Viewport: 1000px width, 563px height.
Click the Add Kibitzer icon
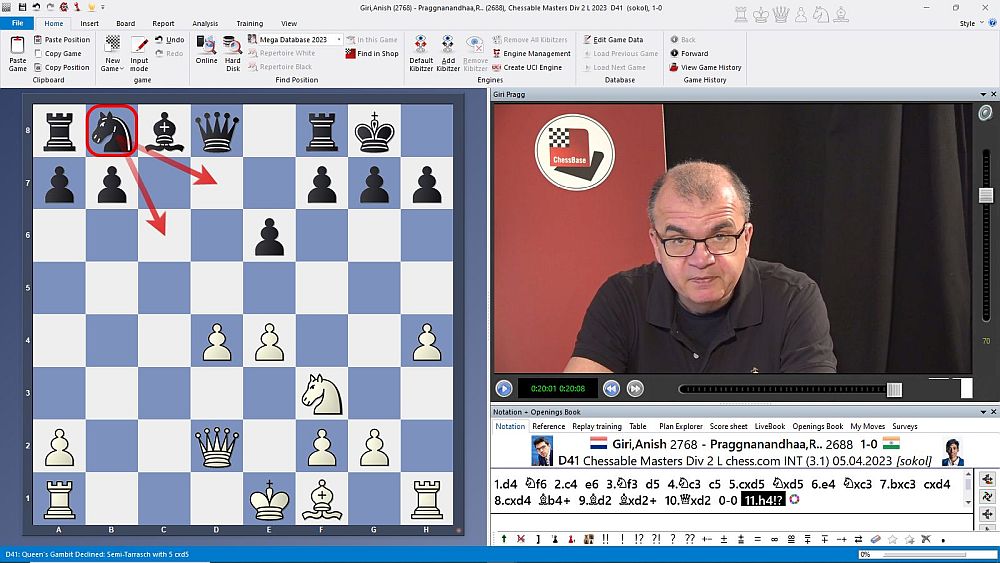[x=448, y=51]
